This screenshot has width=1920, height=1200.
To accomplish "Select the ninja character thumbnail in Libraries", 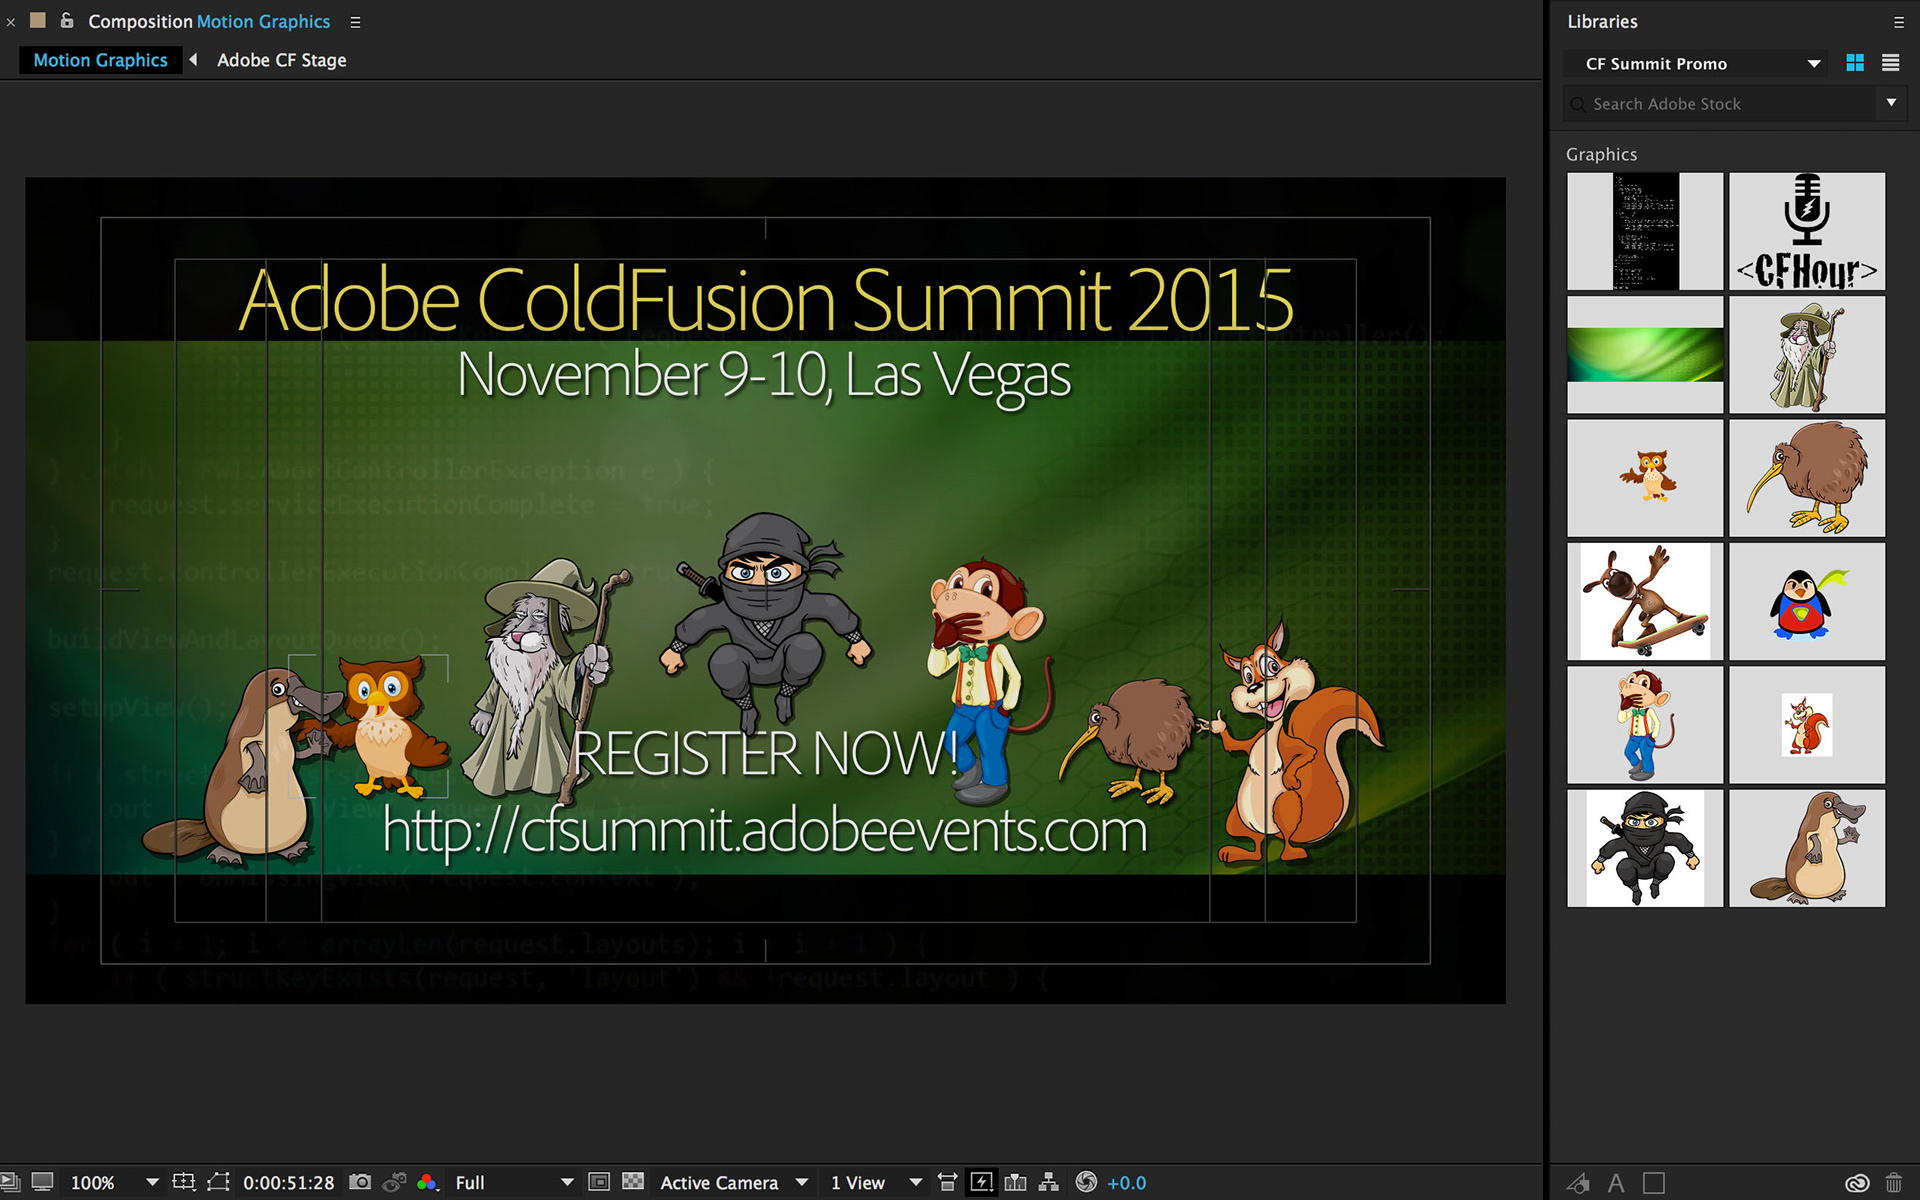I will point(1645,849).
